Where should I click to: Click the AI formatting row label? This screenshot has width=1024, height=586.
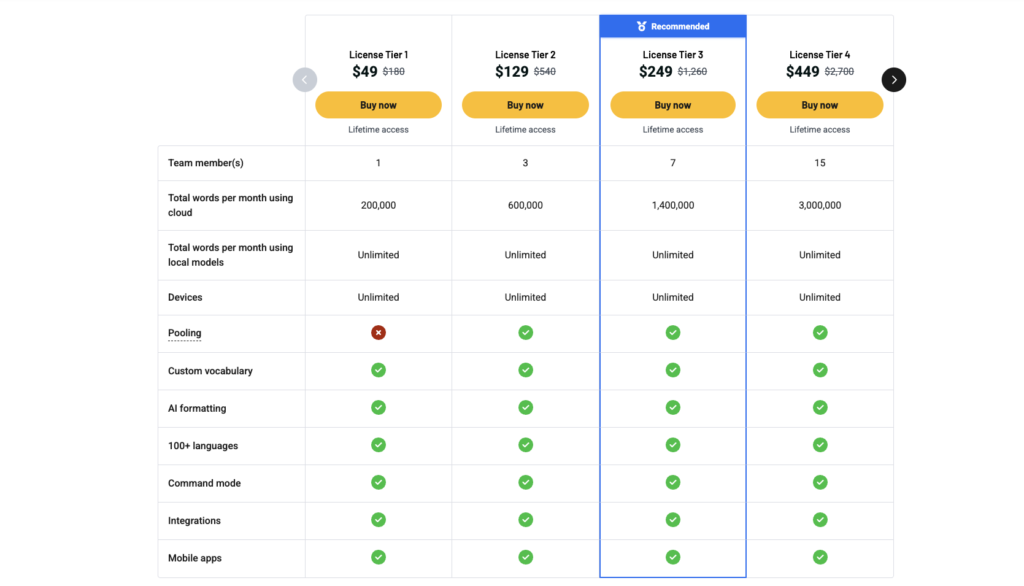[x=197, y=408]
